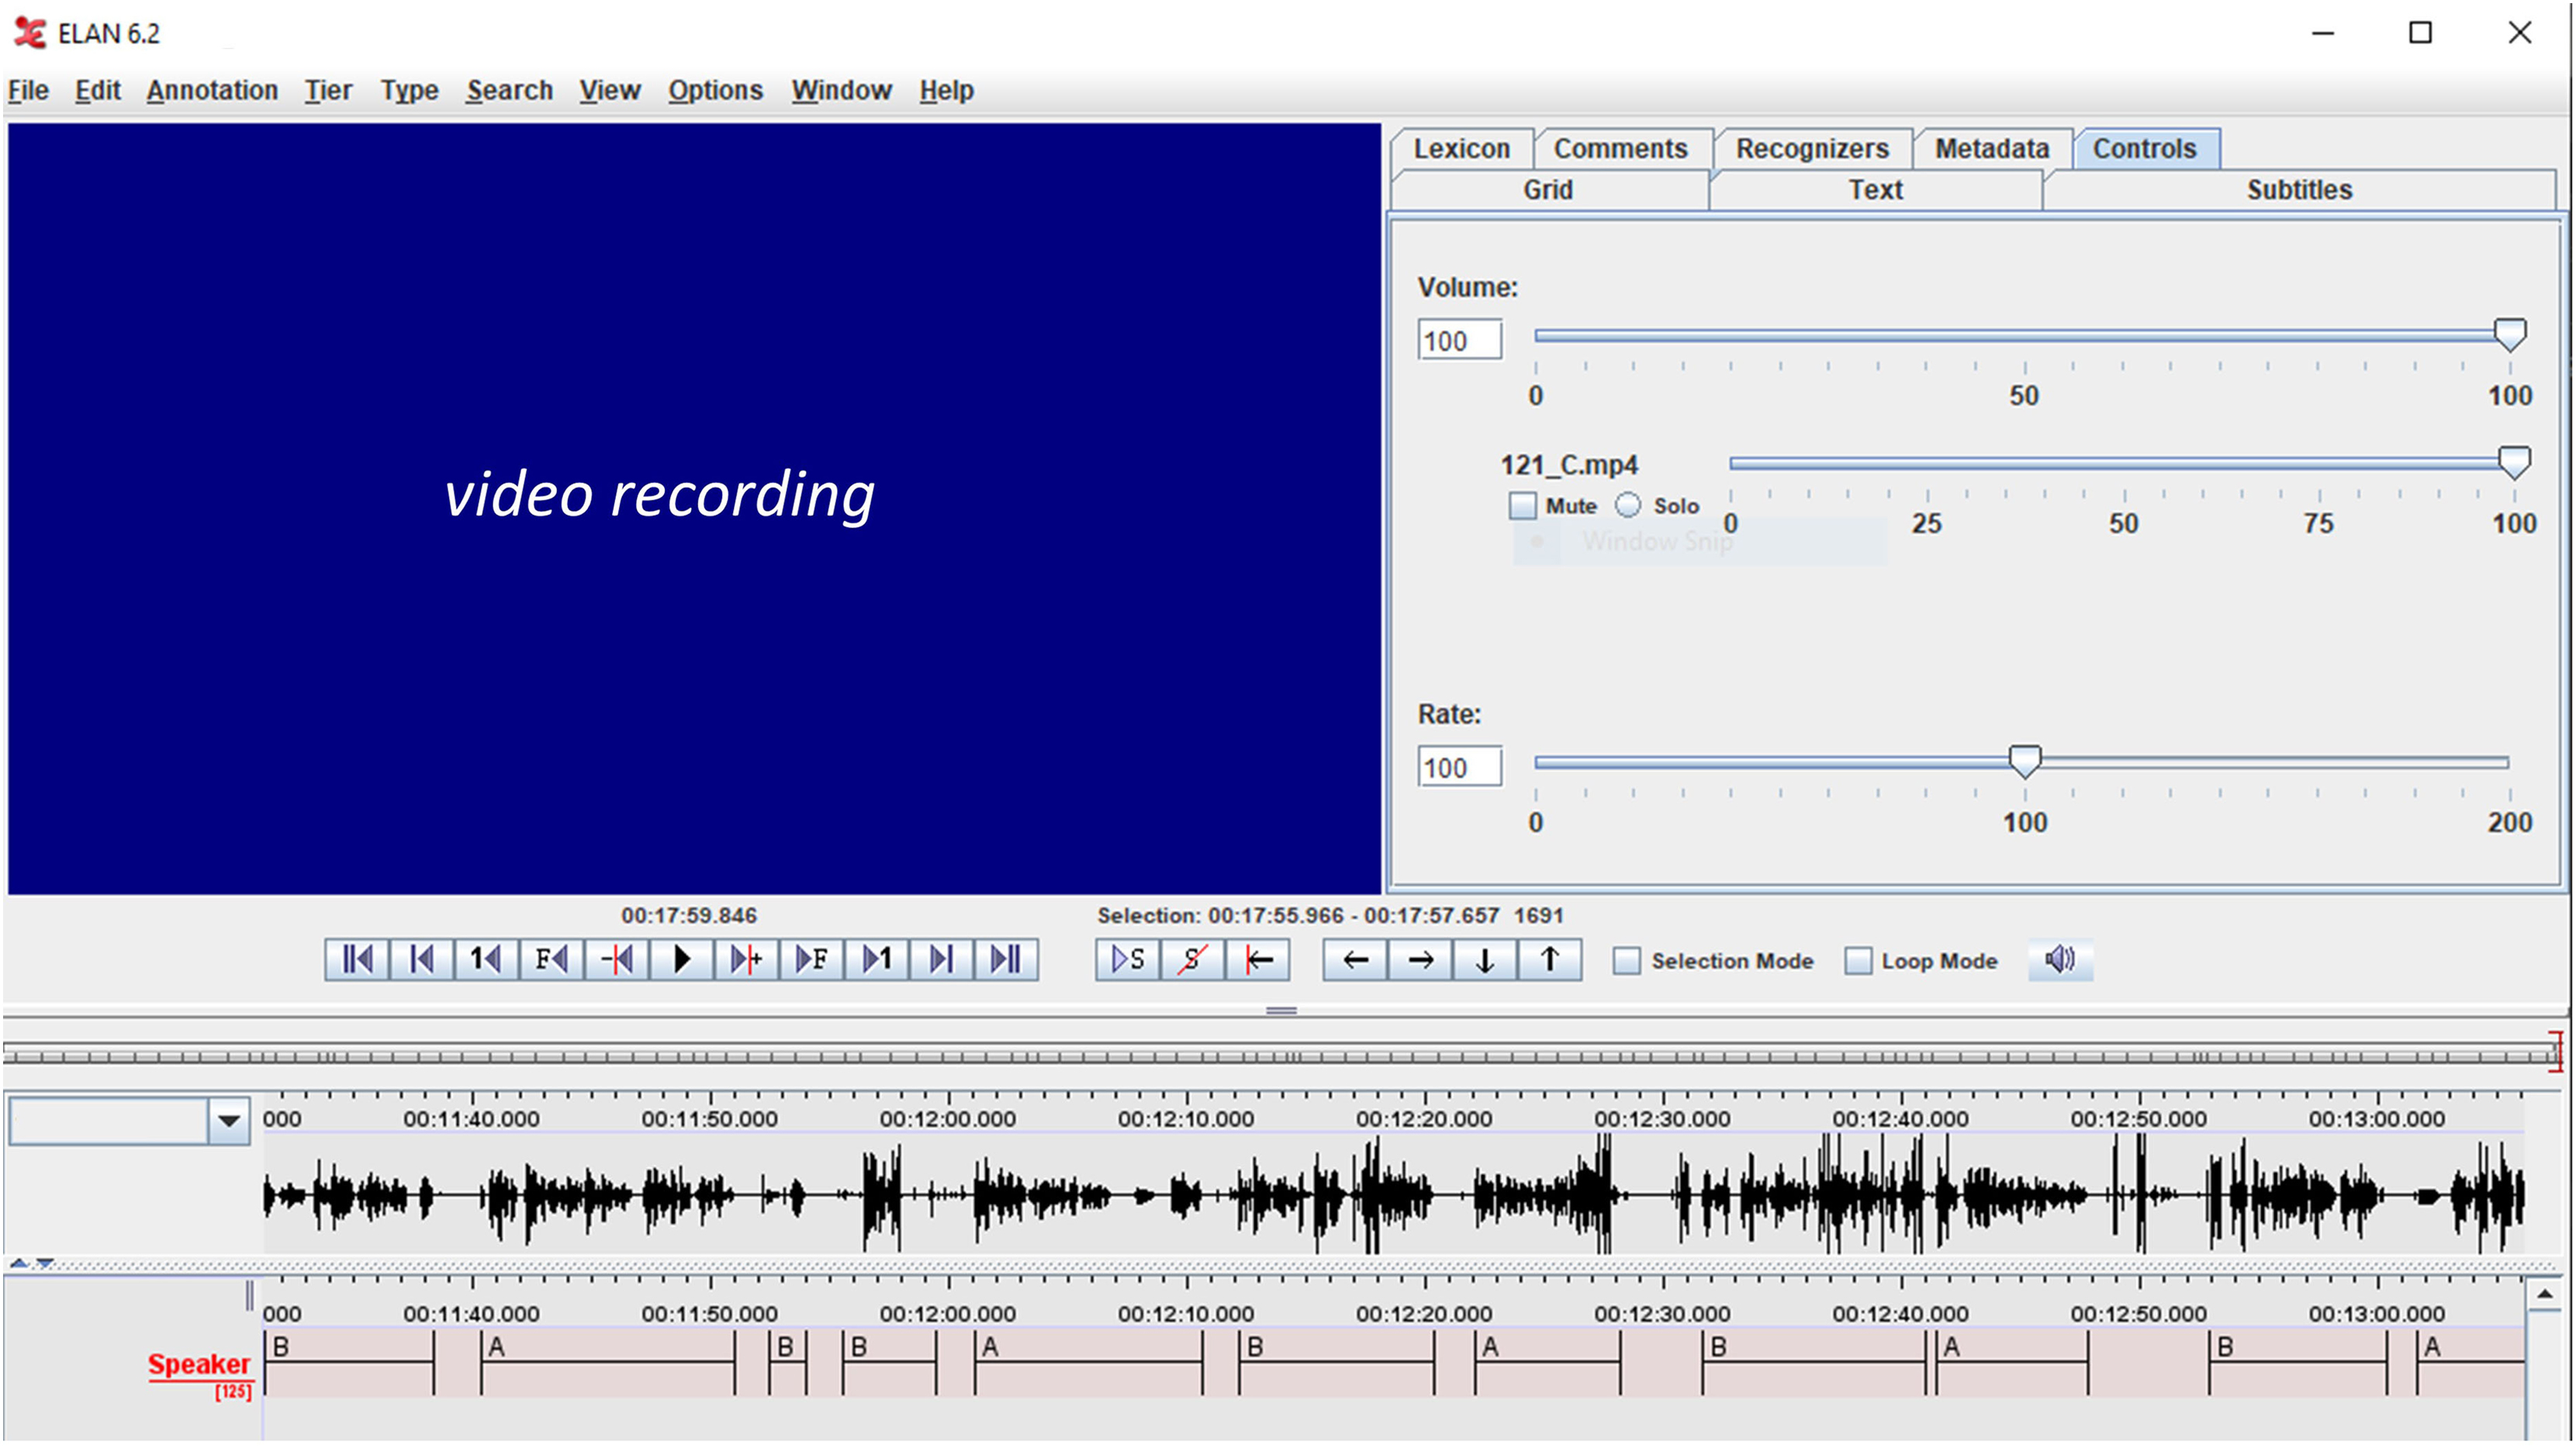Viewport: 2576px width, 1448px height.
Task: Go to end of media
Action: [1006, 960]
